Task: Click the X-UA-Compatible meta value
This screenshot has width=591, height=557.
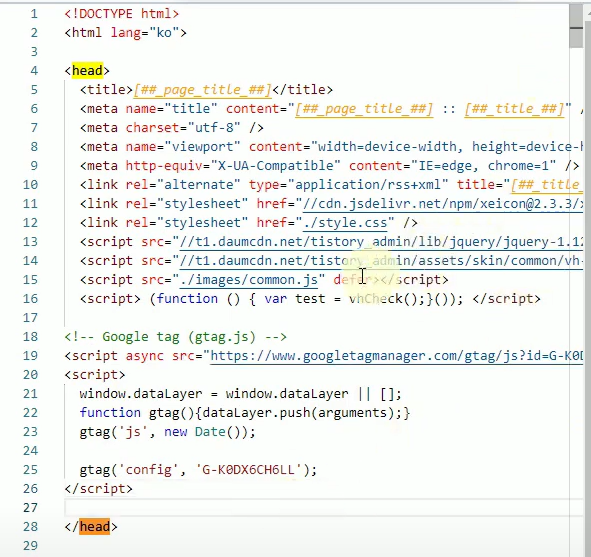Action: pyautogui.click(x=276, y=166)
